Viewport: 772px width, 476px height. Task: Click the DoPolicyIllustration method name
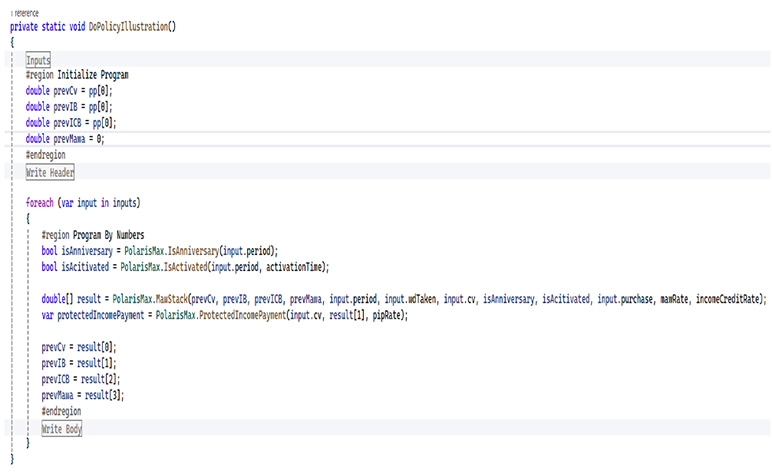click(x=127, y=27)
